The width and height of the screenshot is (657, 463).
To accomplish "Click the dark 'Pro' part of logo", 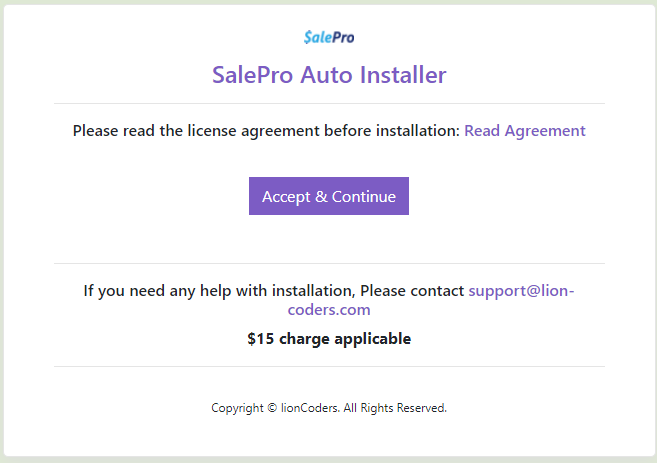I will (x=344, y=38).
